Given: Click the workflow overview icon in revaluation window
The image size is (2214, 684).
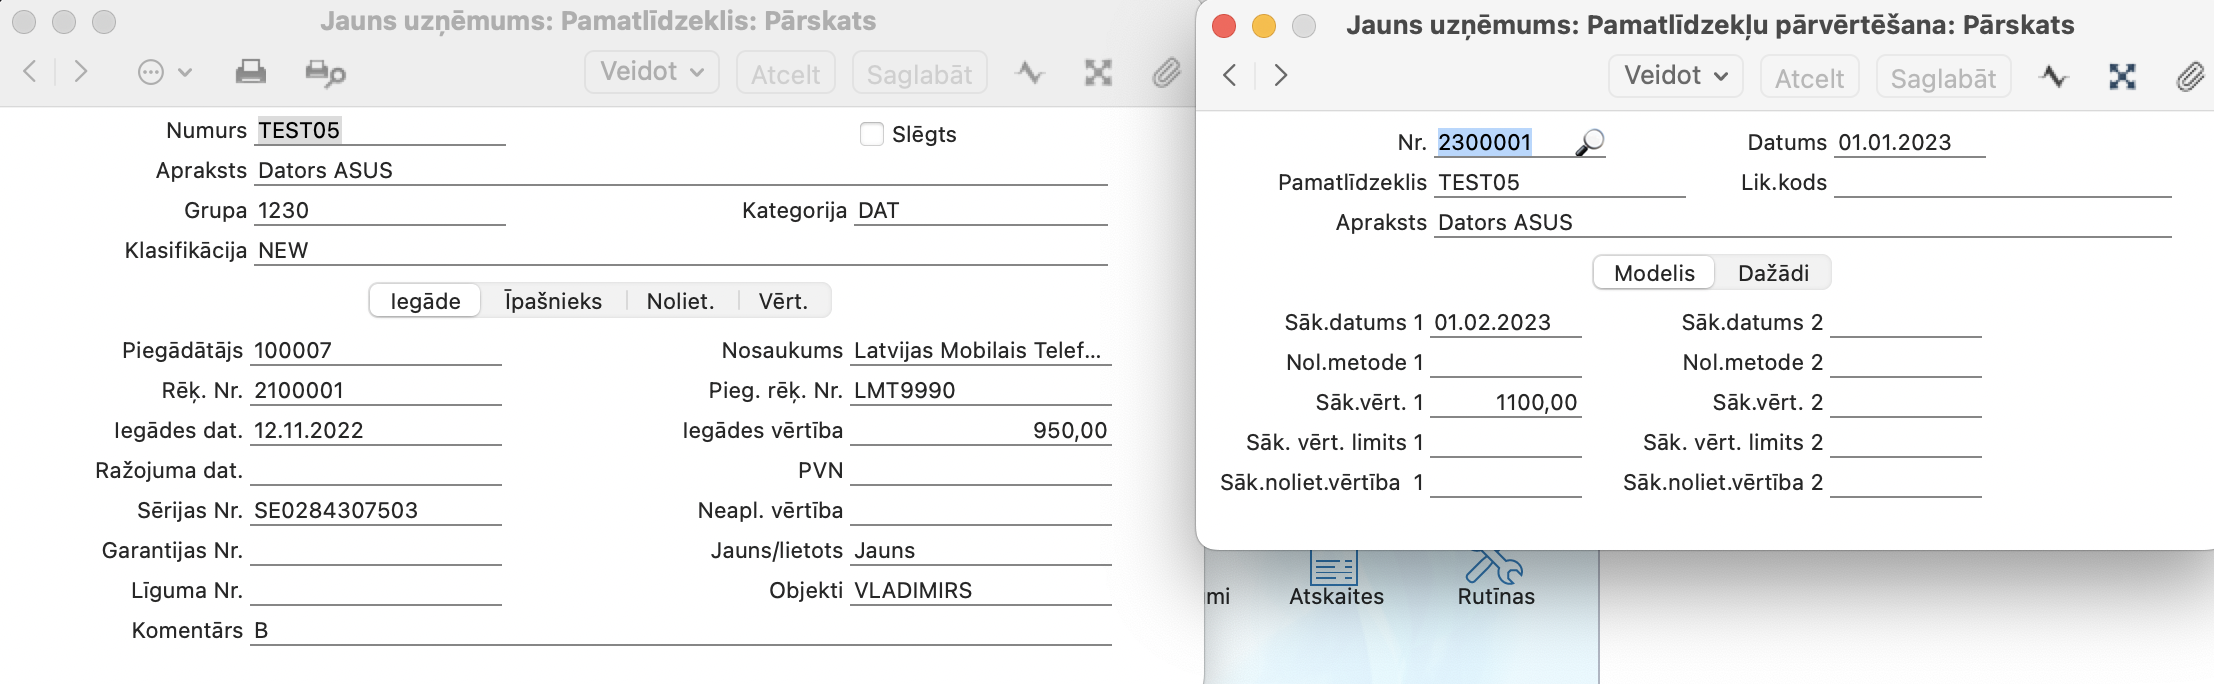Looking at the screenshot, I should coord(2122,77).
